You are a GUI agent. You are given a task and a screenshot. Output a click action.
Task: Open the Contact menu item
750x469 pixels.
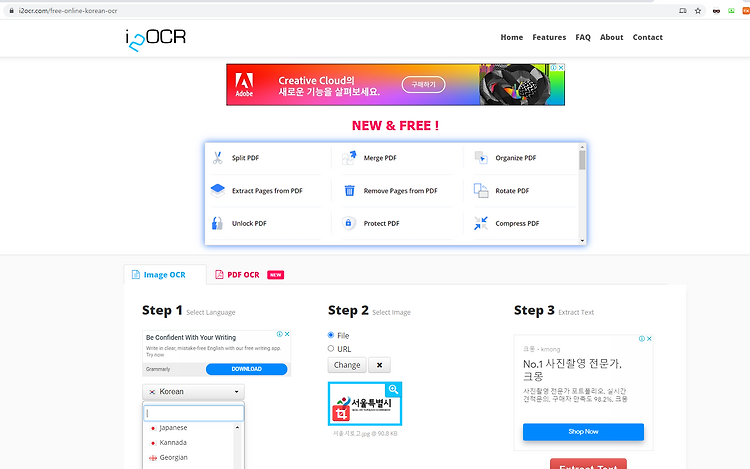648,37
